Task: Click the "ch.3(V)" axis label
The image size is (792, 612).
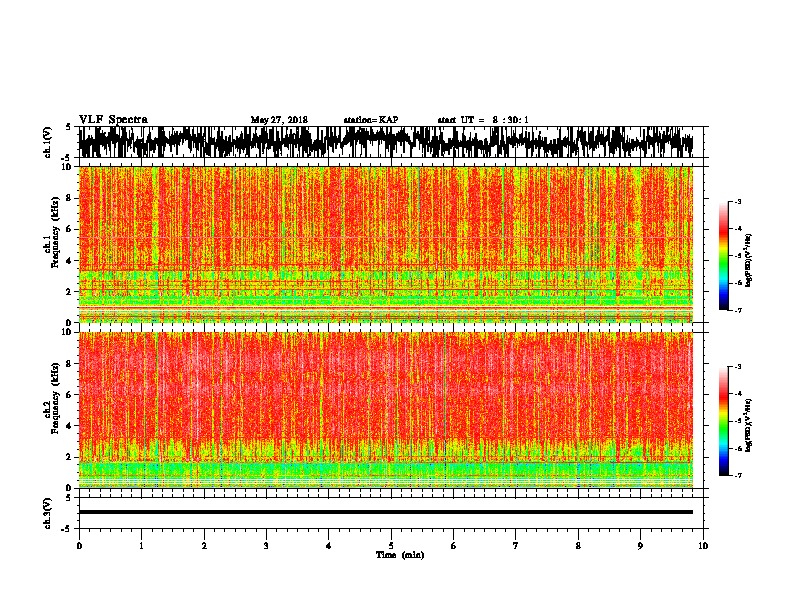Action: click(x=48, y=513)
